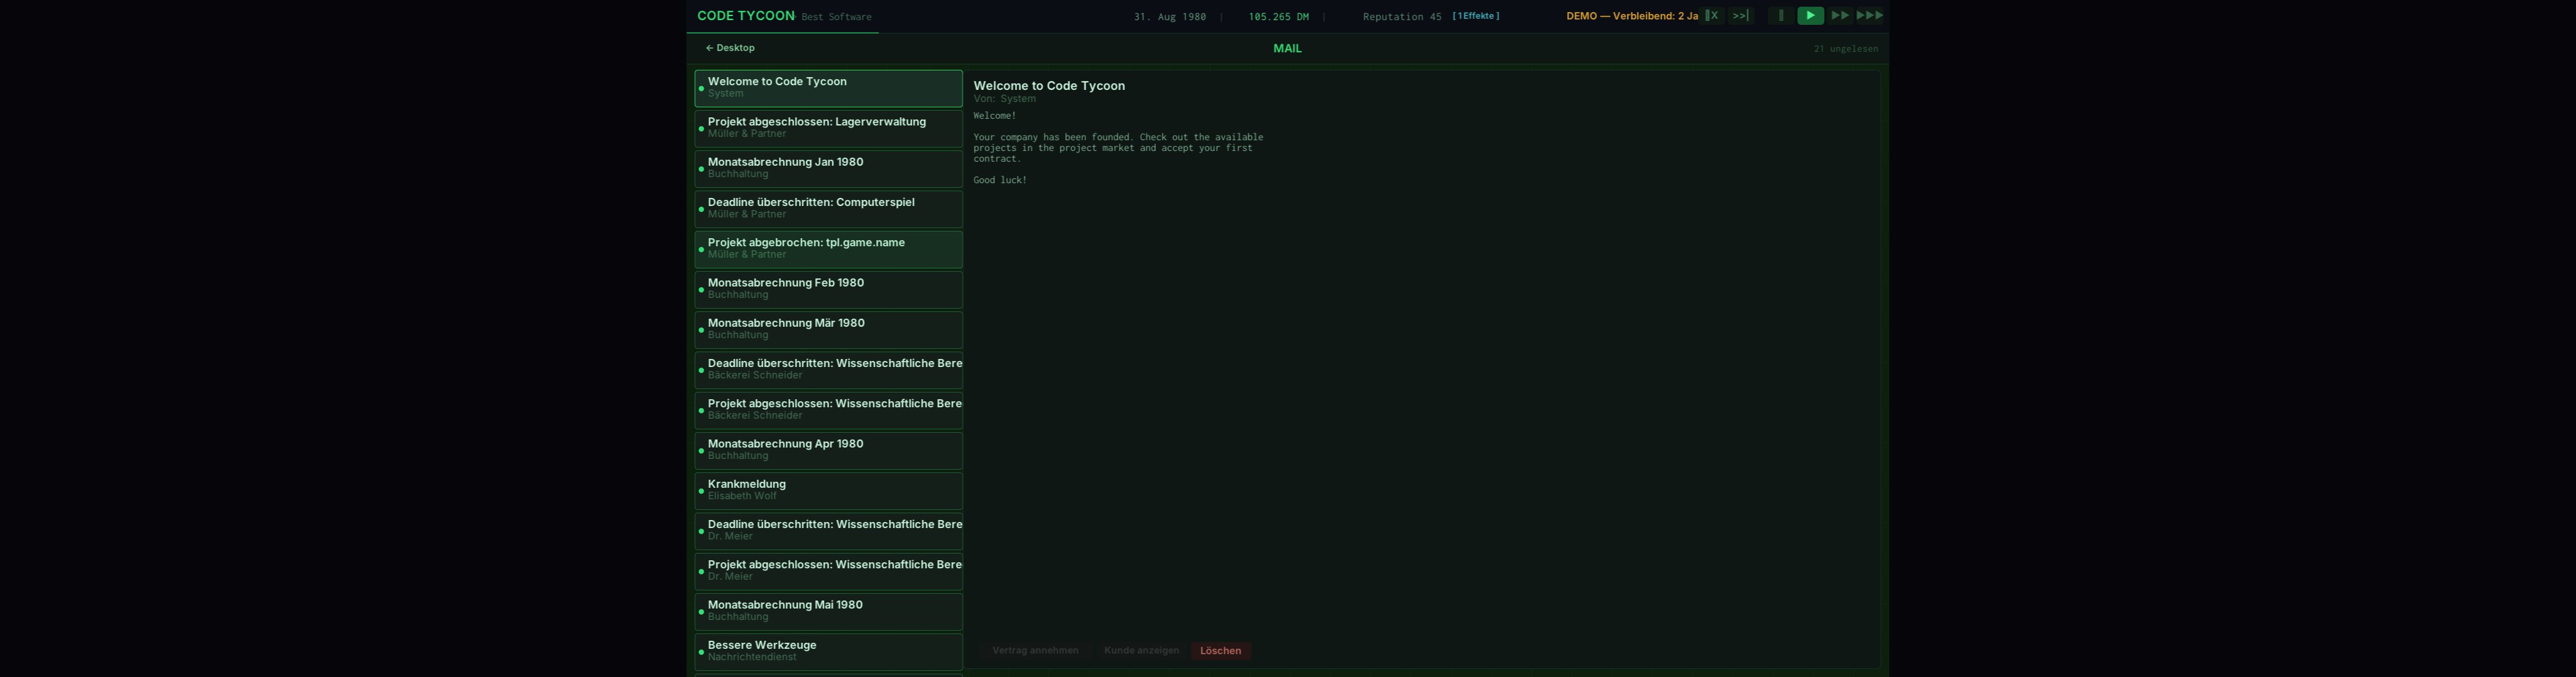Open 'Projekt abgeschlossen: Lagerverwaltung' mail
2576x677 pixels.
tap(828, 128)
